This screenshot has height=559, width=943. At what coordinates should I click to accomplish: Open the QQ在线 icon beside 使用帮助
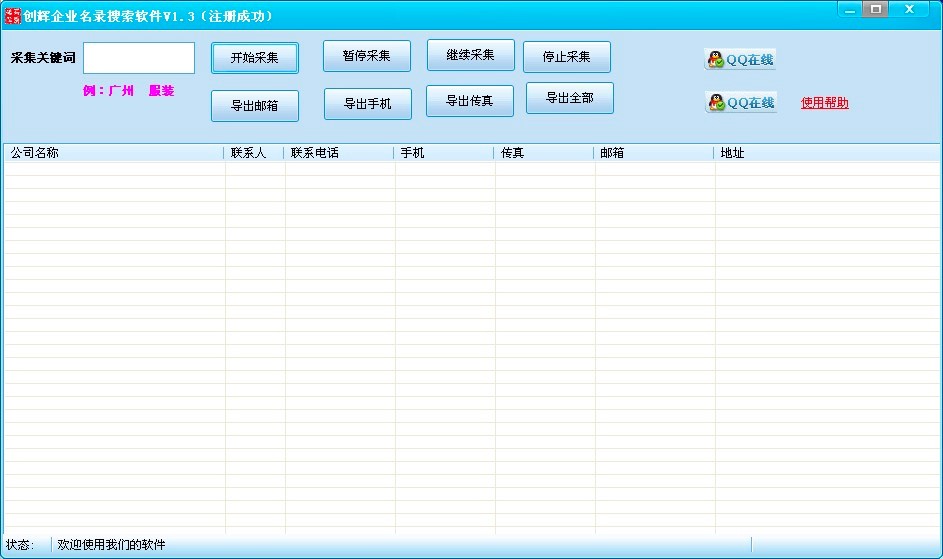741,102
